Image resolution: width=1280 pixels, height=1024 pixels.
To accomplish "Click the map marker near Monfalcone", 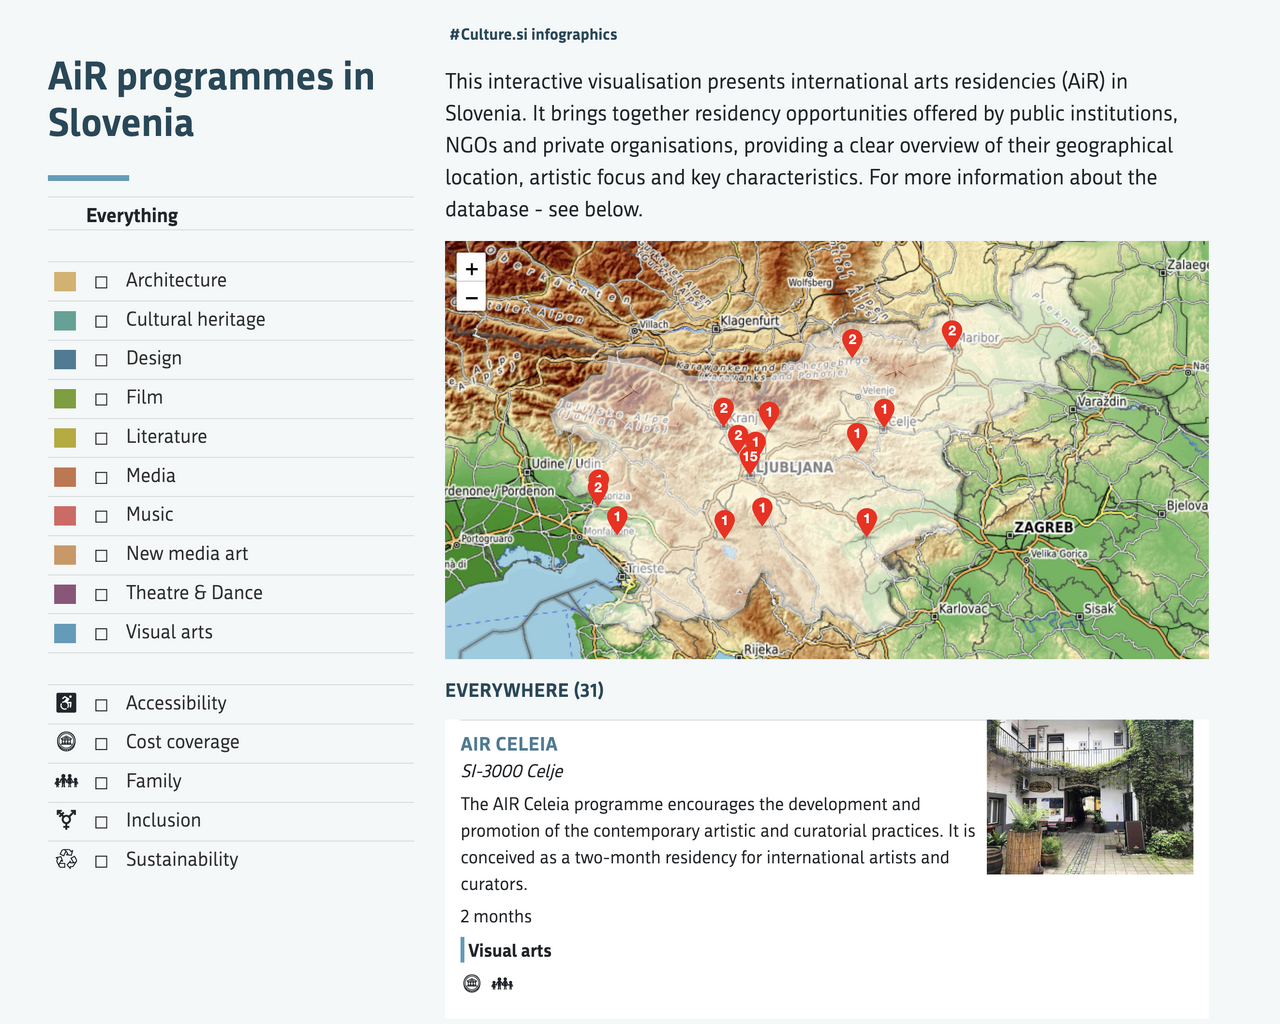I will click(x=617, y=519).
